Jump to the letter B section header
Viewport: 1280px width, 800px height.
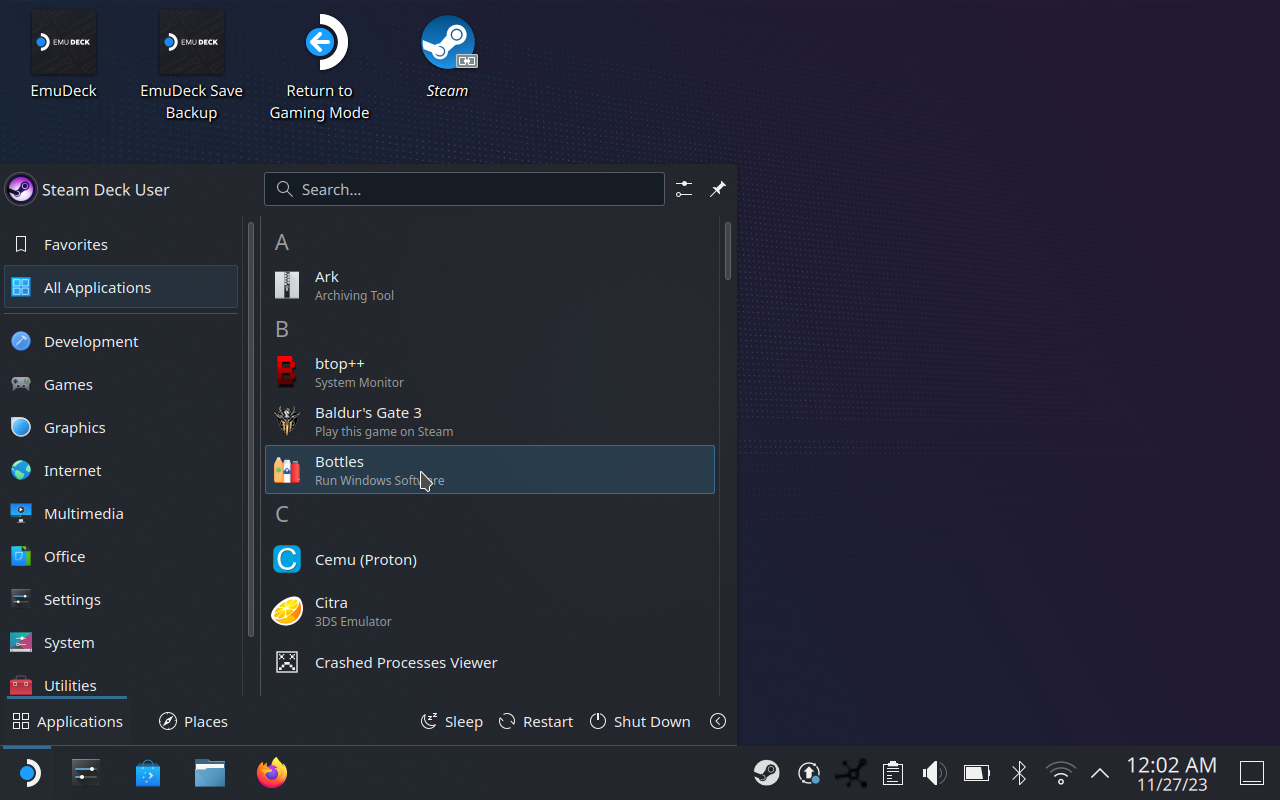click(282, 329)
